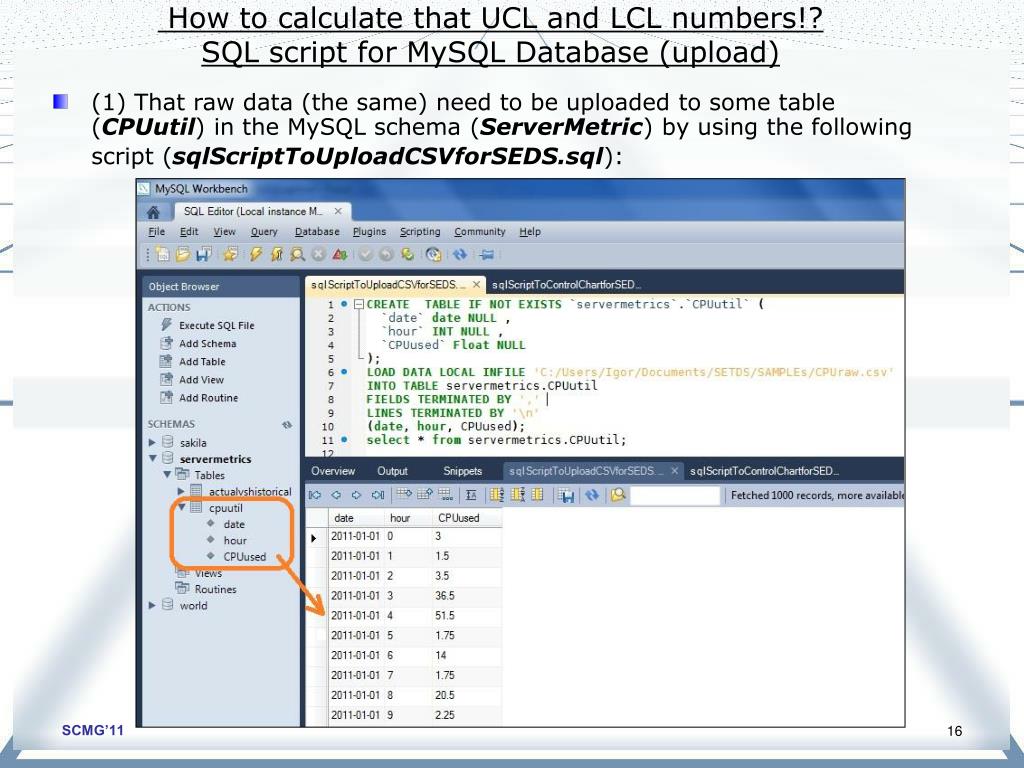Click the Rollback toolbar icon

386,254
